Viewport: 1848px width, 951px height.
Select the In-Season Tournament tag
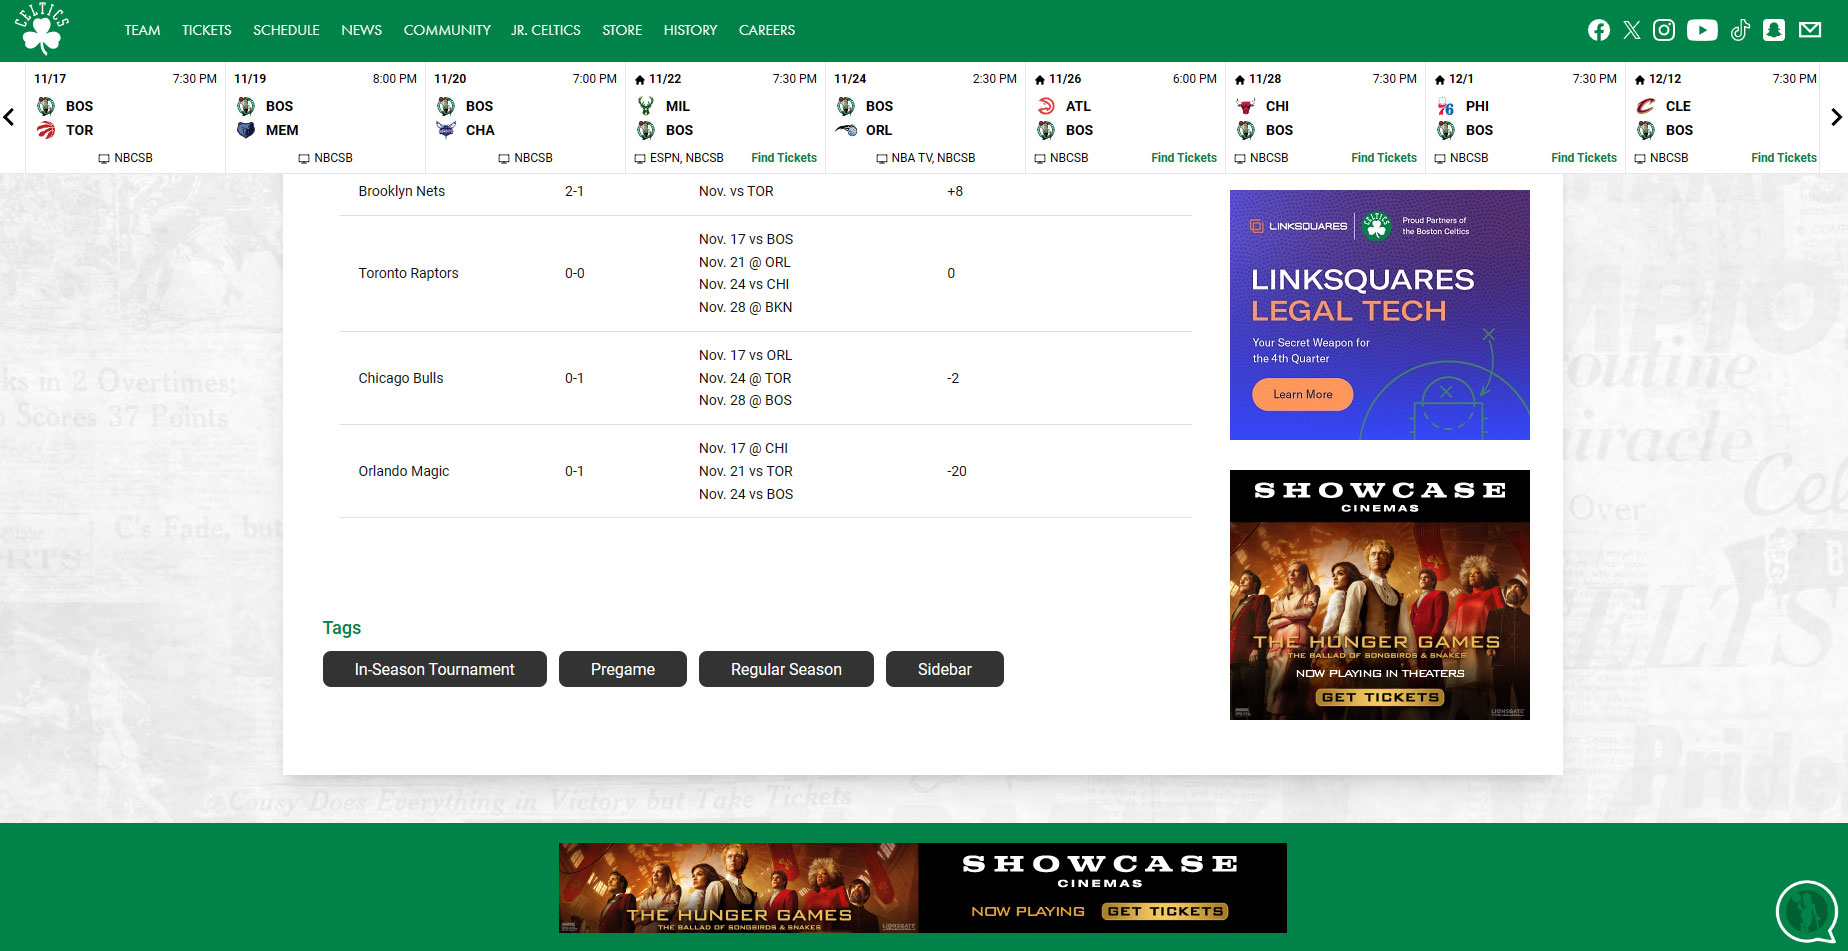pyautogui.click(x=434, y=669)
